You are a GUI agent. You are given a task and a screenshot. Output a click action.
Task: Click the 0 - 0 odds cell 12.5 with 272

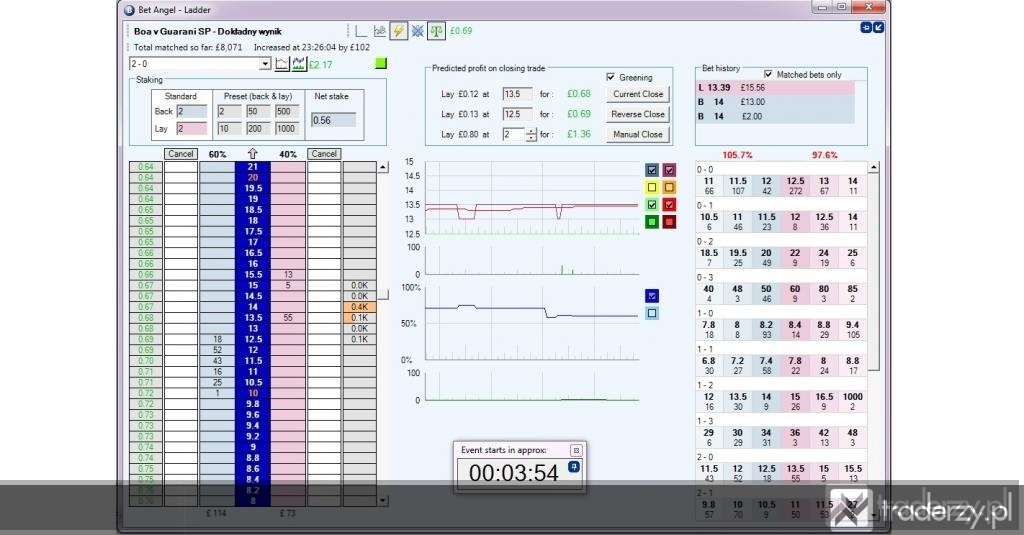(x=795, y=186)
